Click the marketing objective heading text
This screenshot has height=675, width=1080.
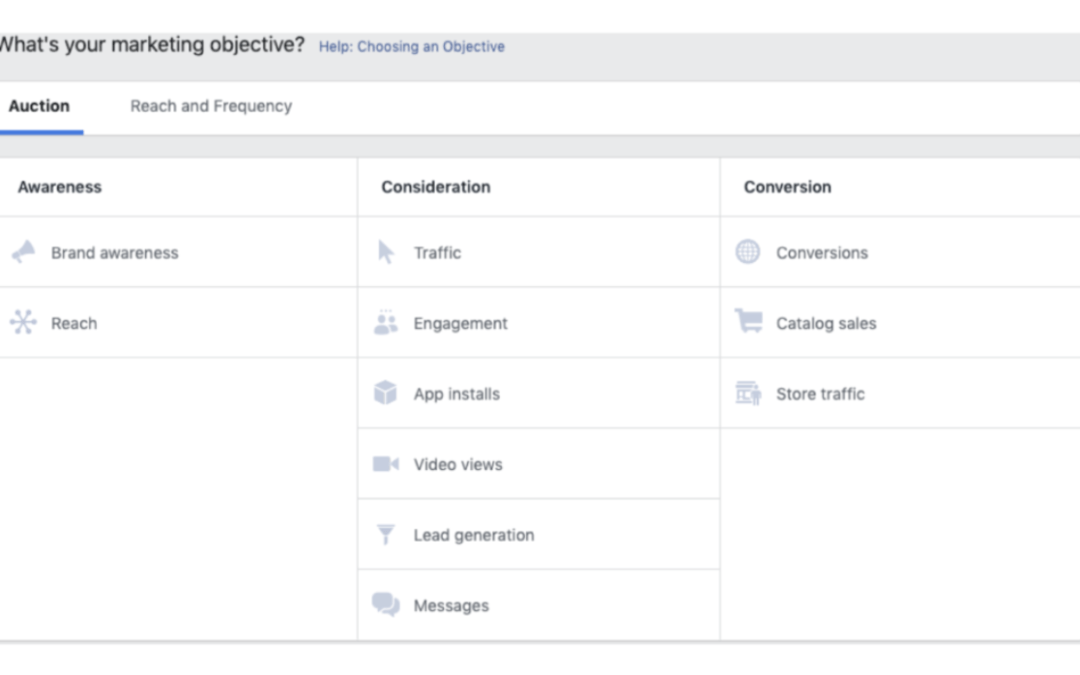pos(151,45)
